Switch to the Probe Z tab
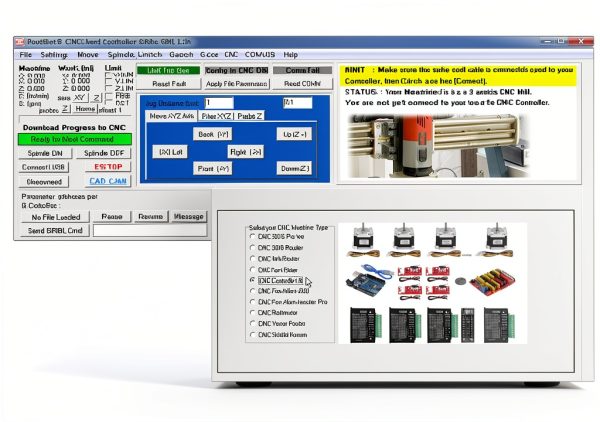This screenshot has width=600, height=422. [x=249, y=116]
